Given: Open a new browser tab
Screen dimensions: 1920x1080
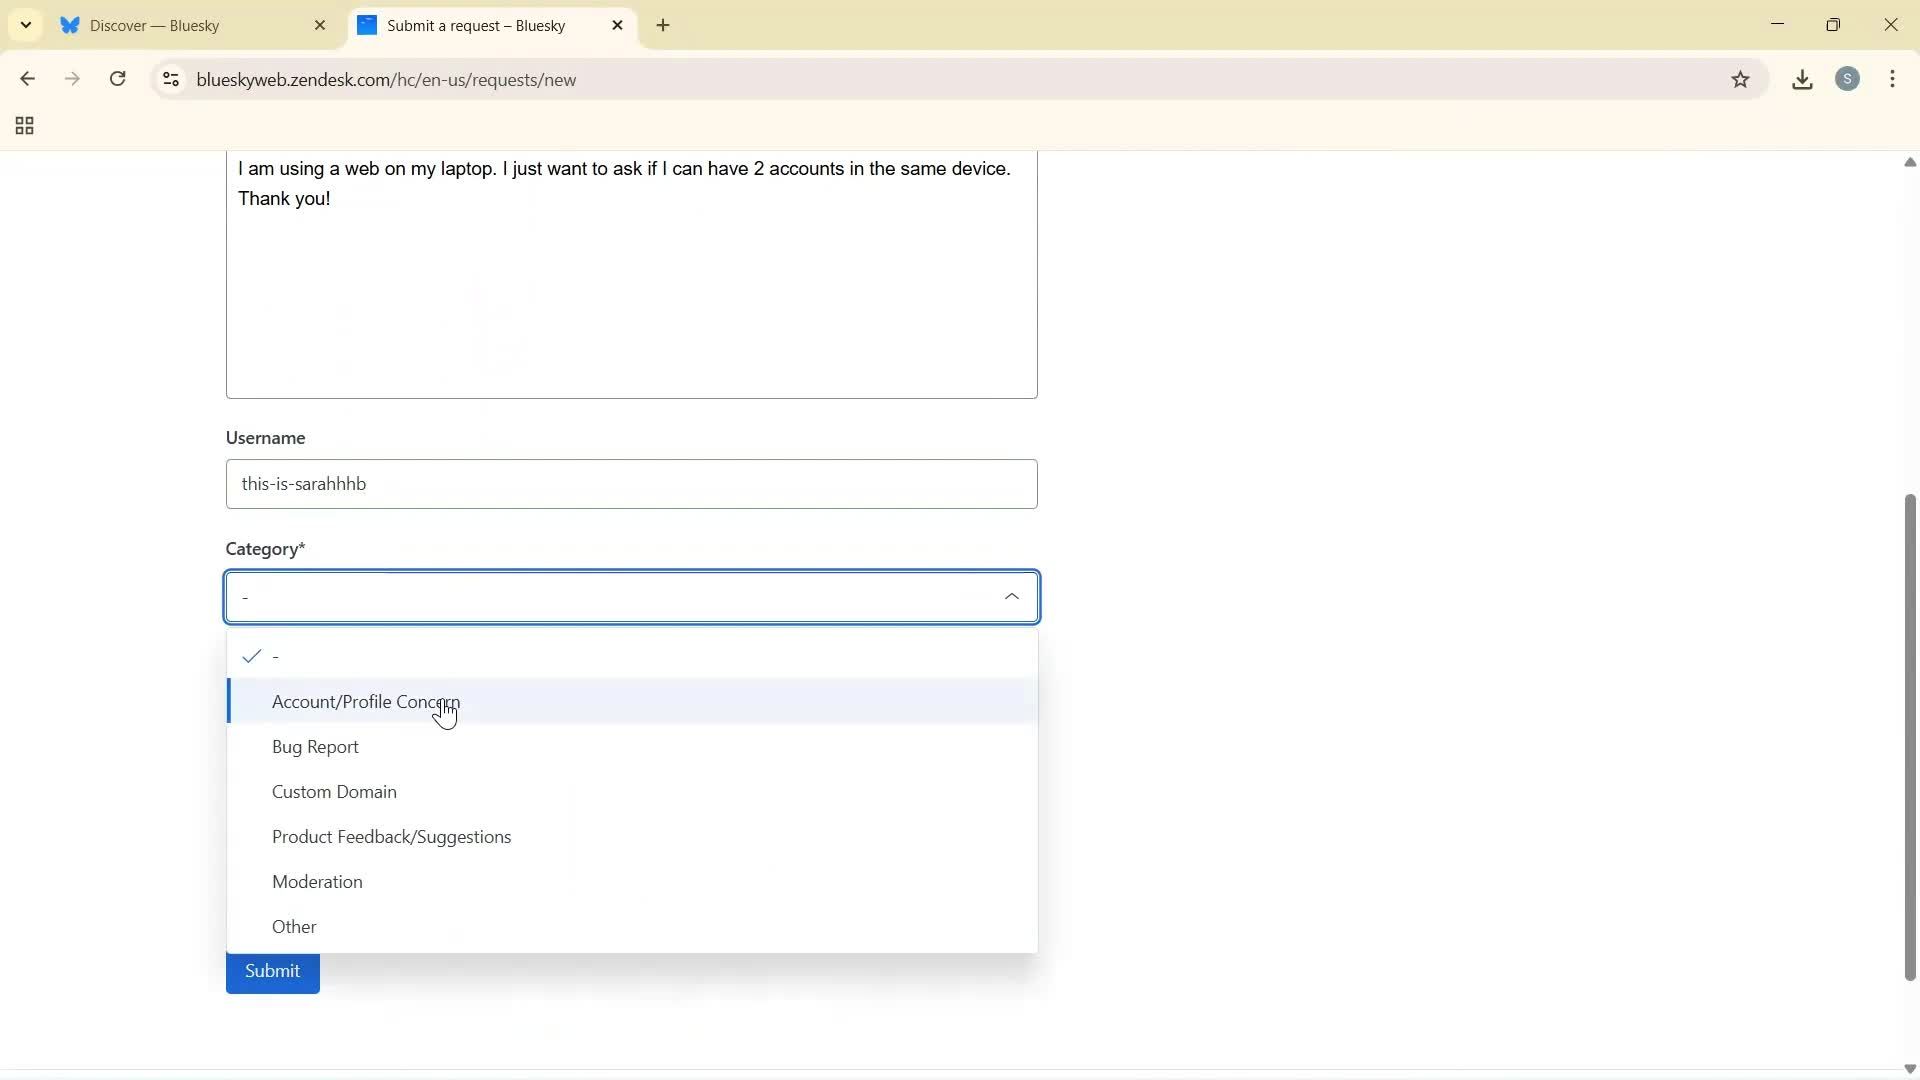Looking at the screenshot, I should [x=664, y=25].
